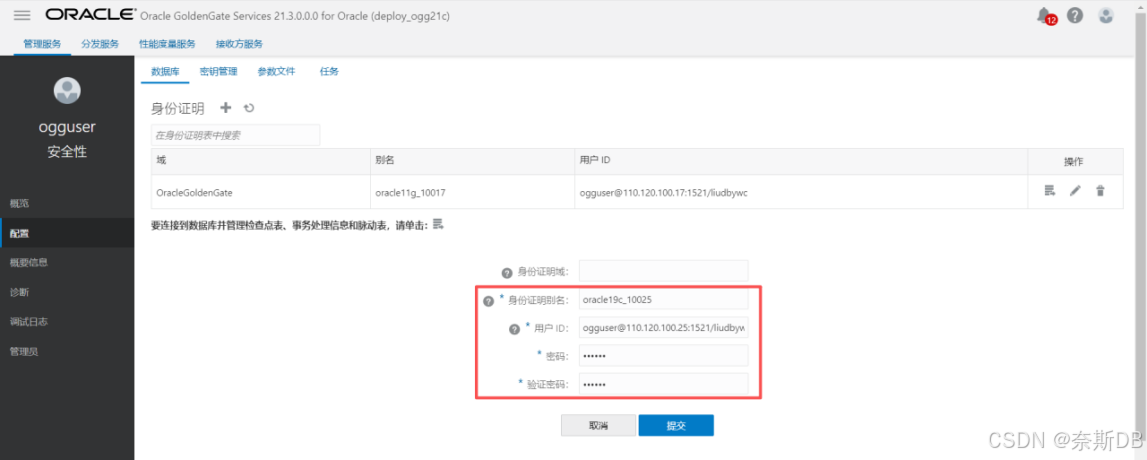Click the 操作 column header

point(1074,161)
